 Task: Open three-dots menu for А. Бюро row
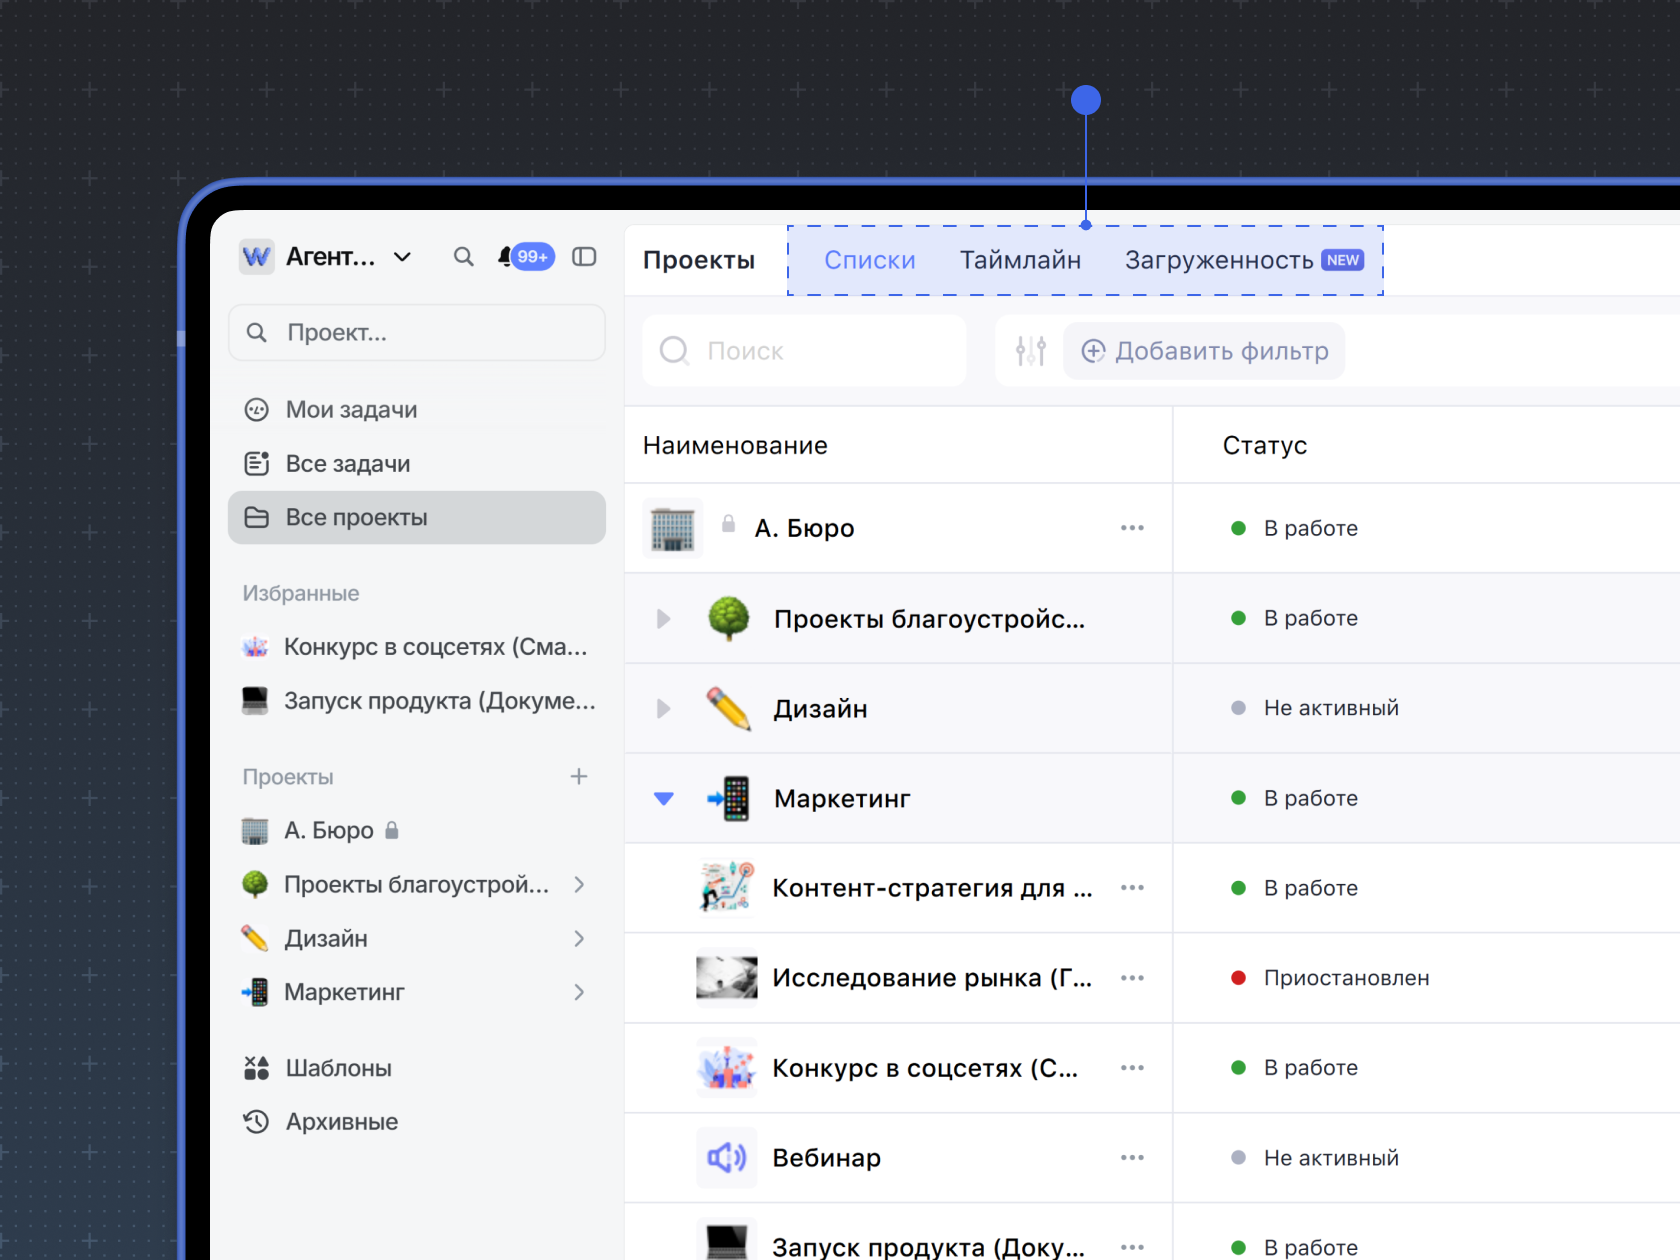pyautogui.click(x=1131, y=528)
